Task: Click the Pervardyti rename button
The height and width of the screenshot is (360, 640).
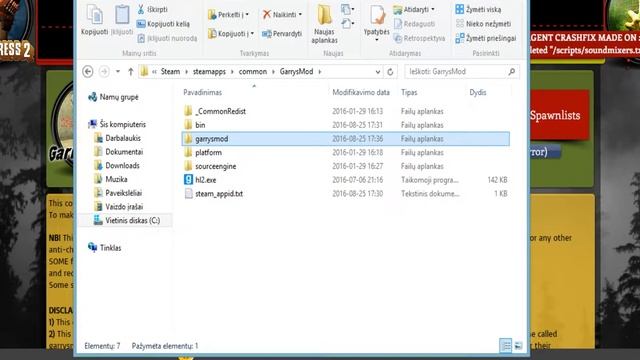Action: click(x=282, y=33)
